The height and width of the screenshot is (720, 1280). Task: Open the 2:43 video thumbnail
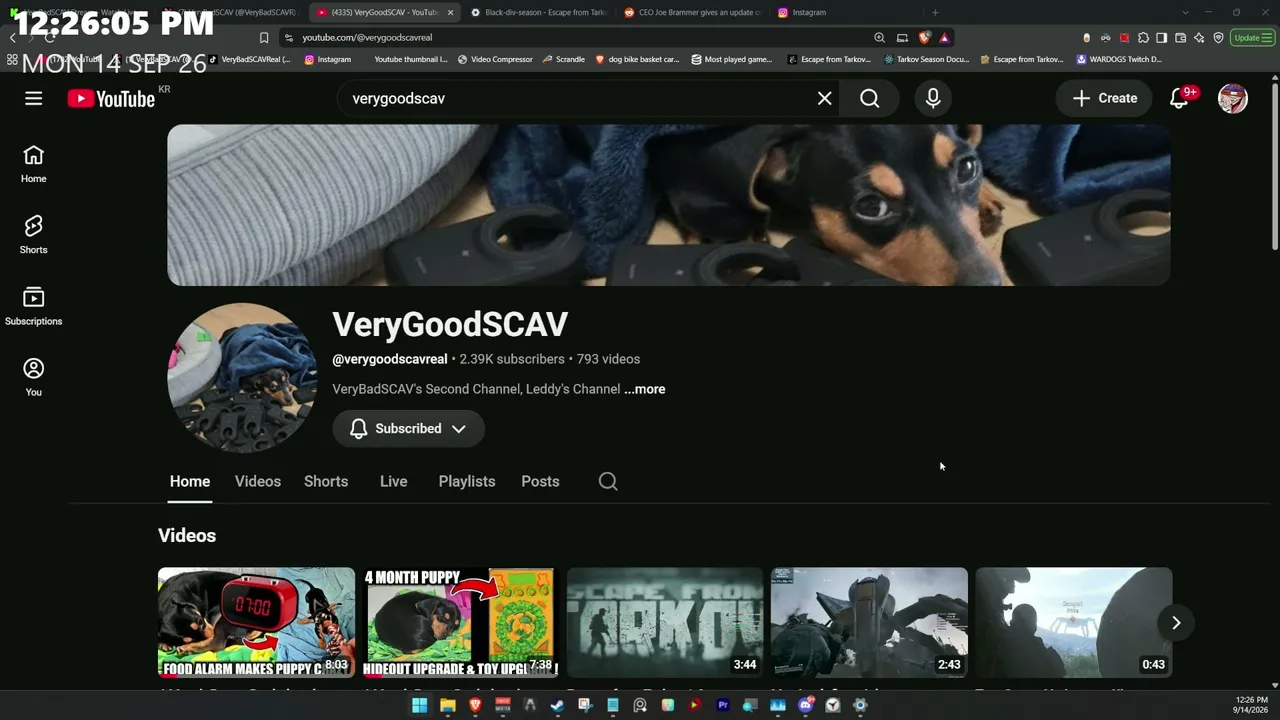[869, 622]
